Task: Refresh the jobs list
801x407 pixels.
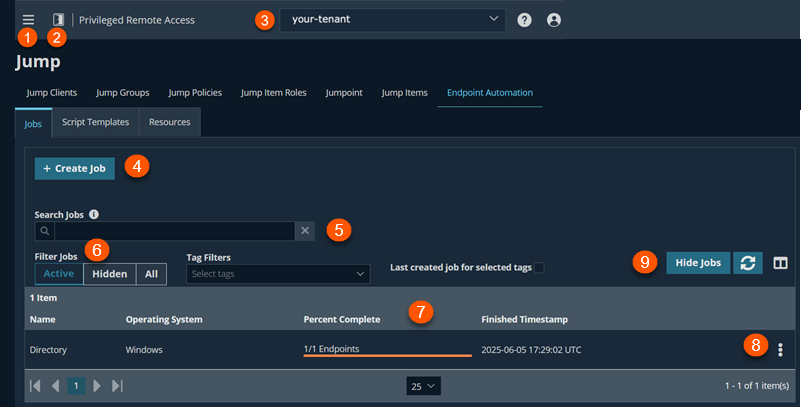Action: [748, 263]
